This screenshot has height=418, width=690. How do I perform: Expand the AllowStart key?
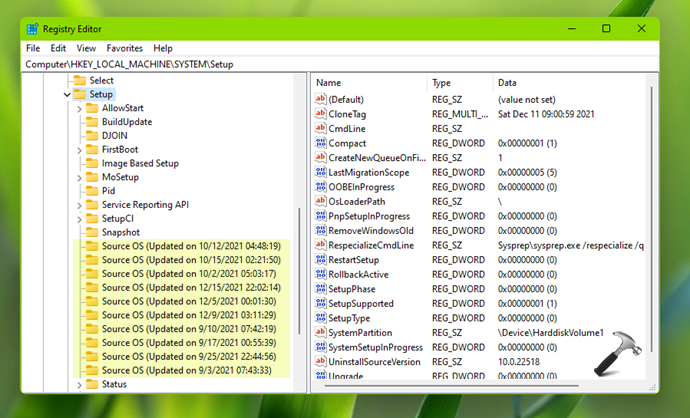pos(79,108)
